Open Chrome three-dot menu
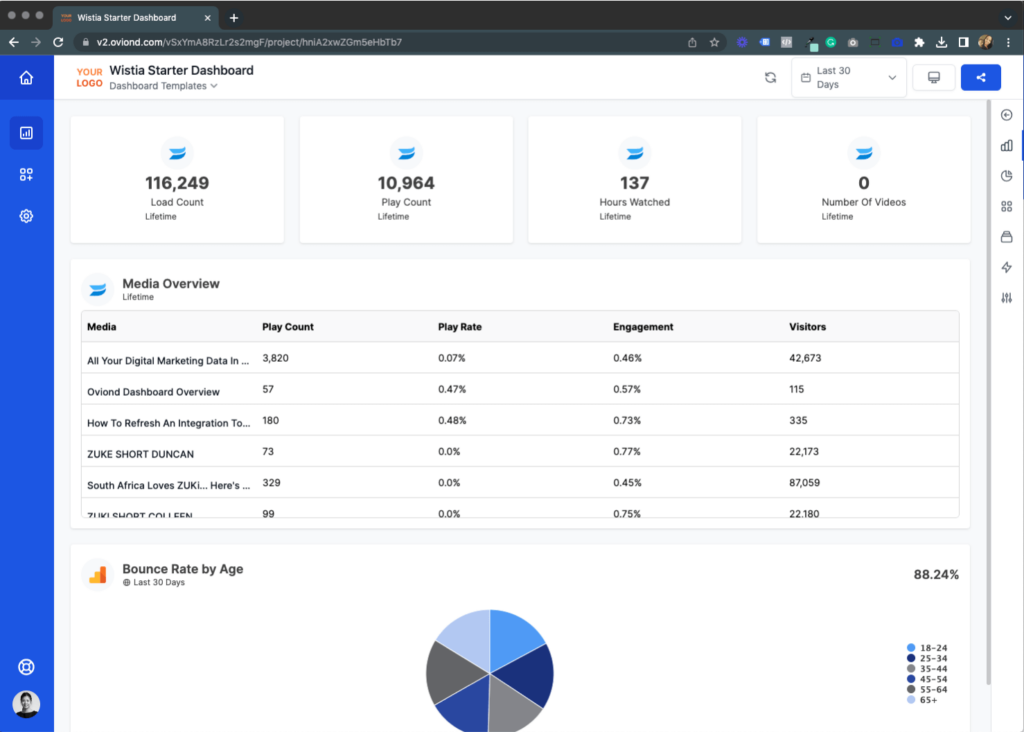 point(1008,42)
